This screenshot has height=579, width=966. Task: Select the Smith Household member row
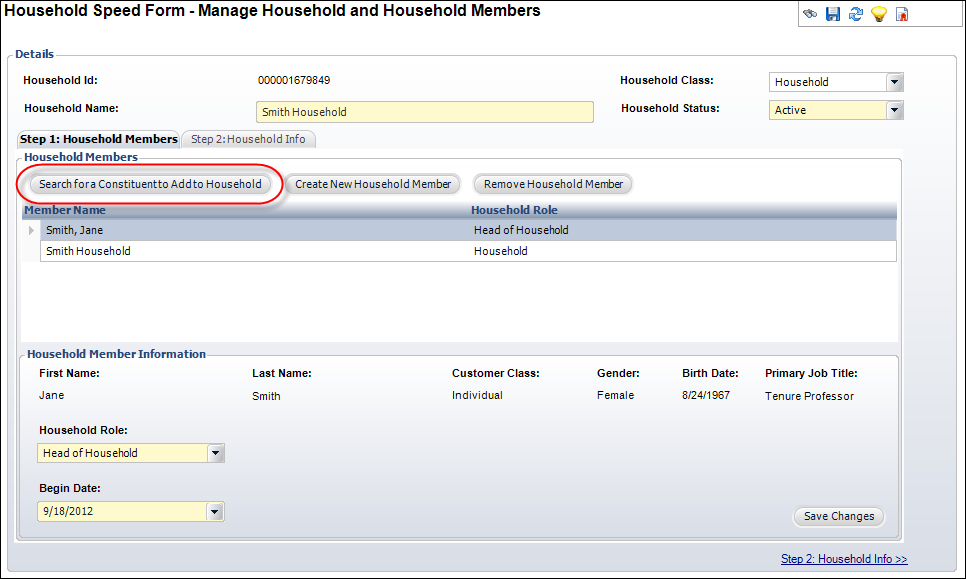468,251
